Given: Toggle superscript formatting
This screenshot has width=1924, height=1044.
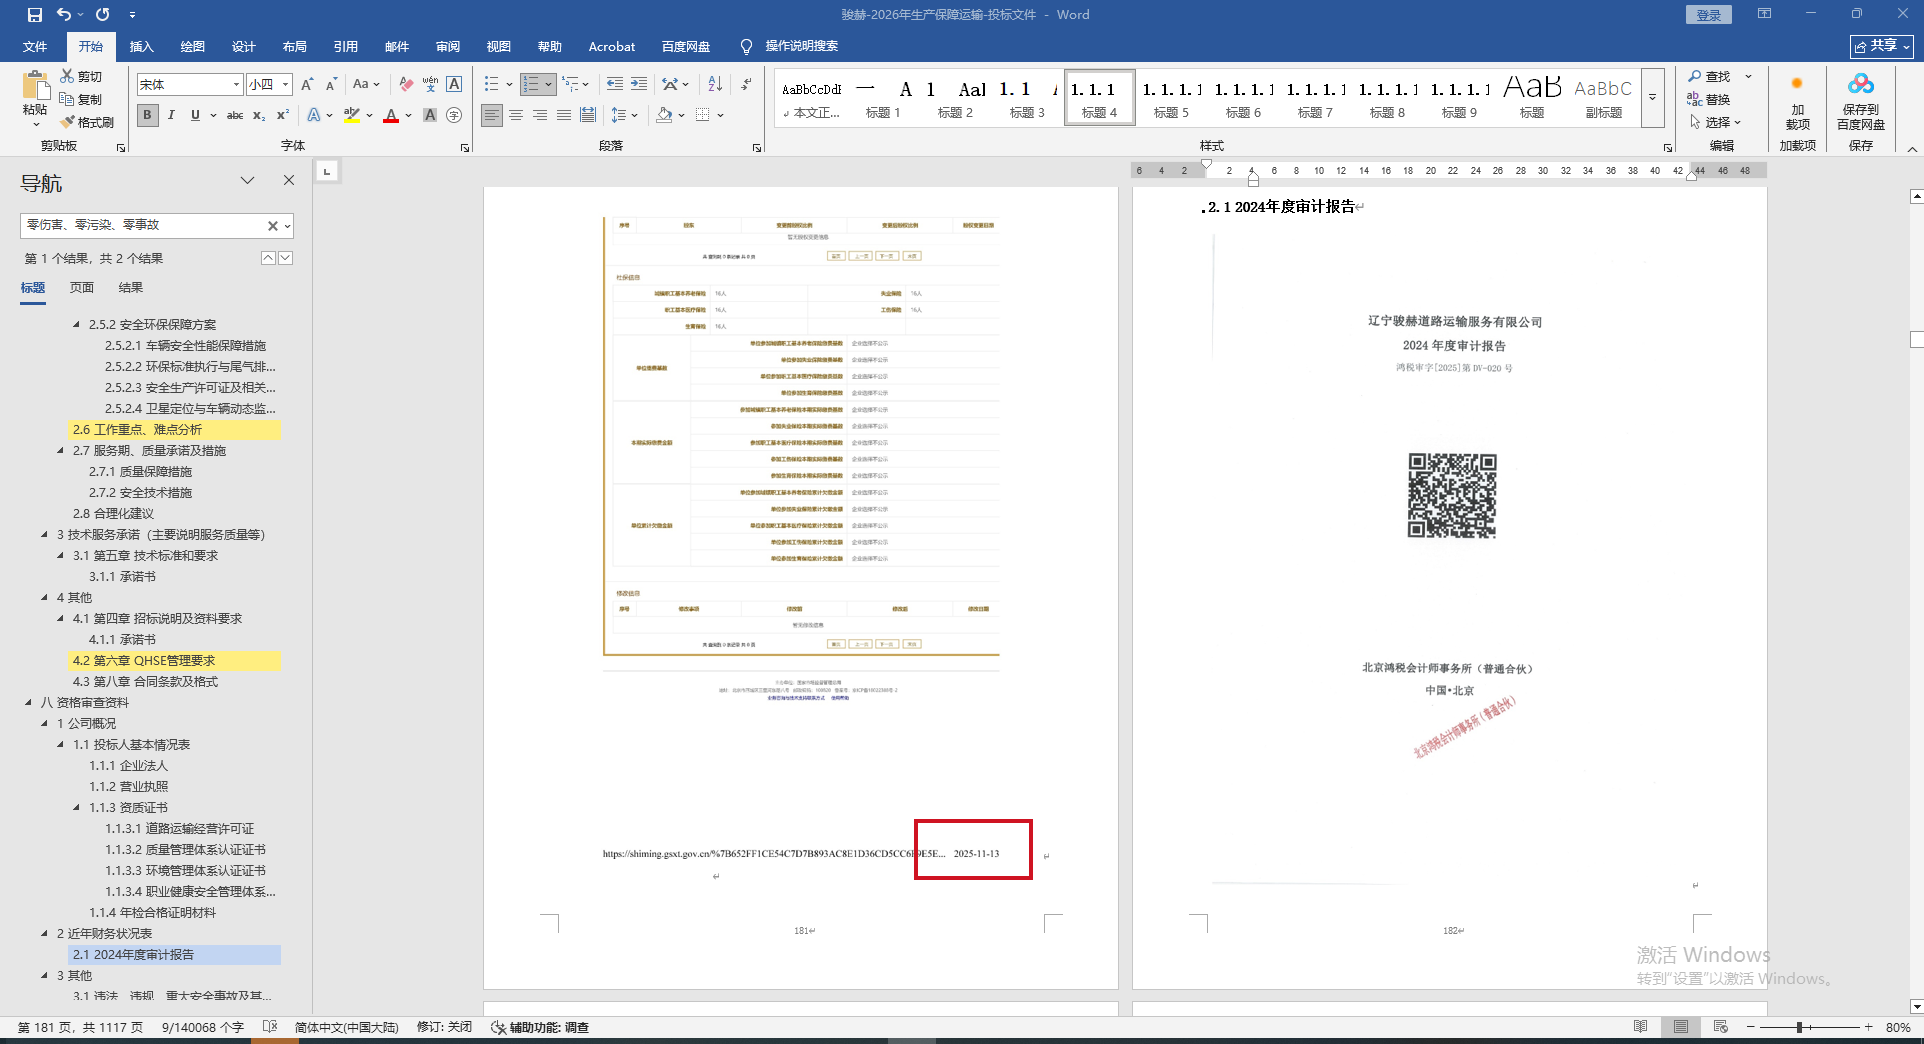Looking at the screenshot, I should [x=283, y=115].
